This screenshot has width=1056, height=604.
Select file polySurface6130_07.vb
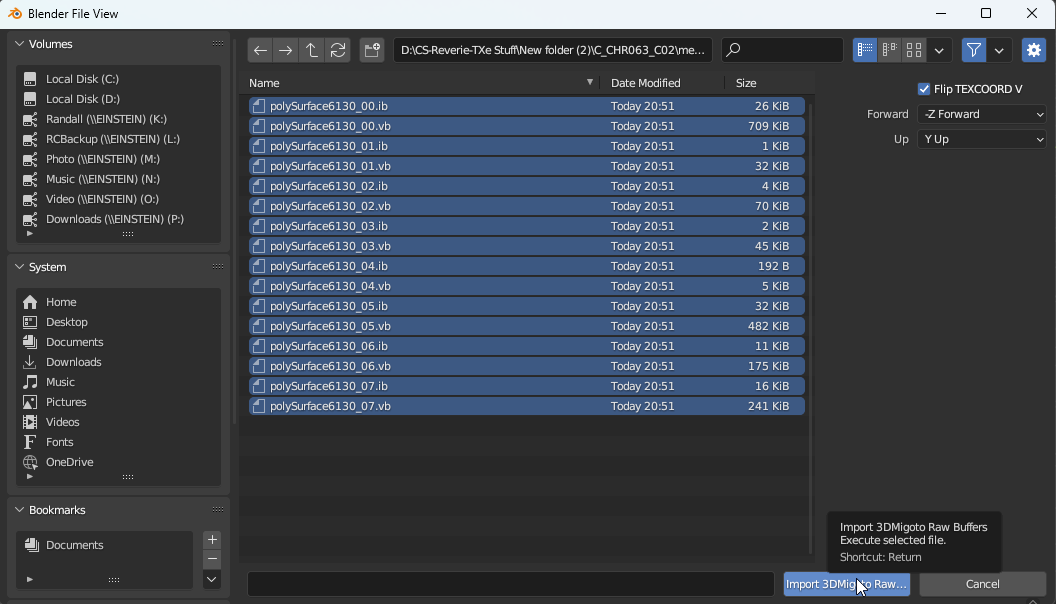527,406
